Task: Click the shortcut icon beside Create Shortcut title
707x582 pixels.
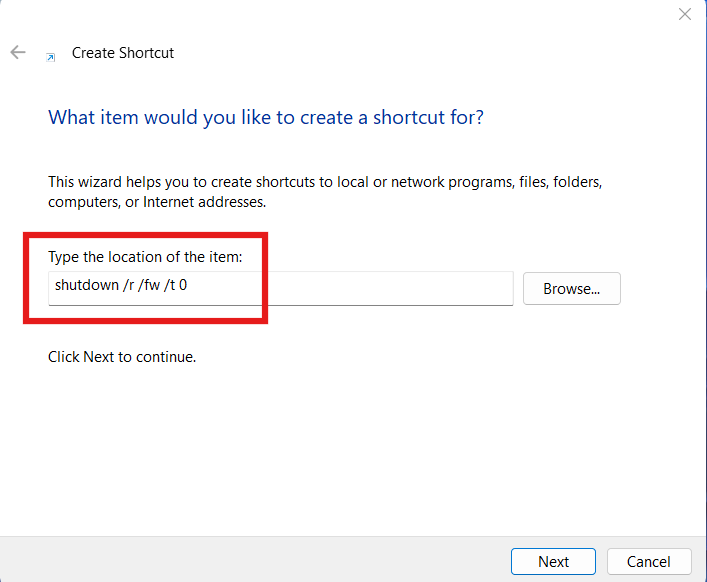Action: [x=51, y=57]
